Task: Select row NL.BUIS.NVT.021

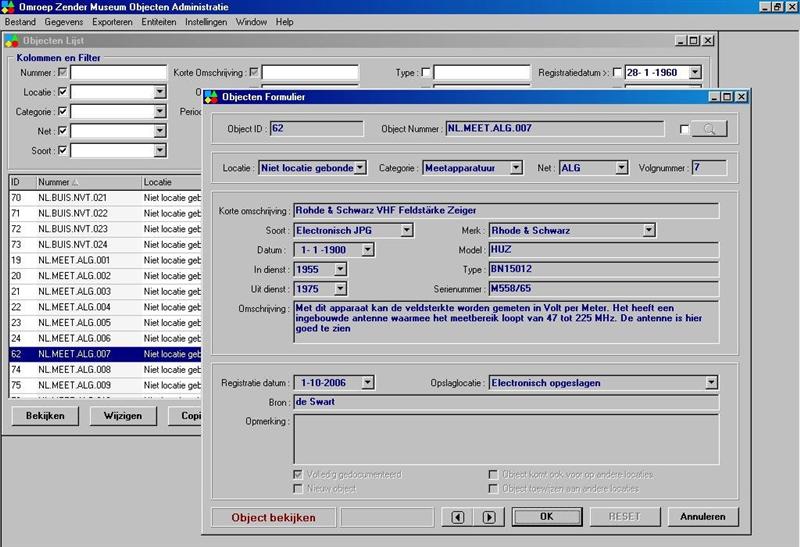Action: pyautogui.click(x=105, y=197)
